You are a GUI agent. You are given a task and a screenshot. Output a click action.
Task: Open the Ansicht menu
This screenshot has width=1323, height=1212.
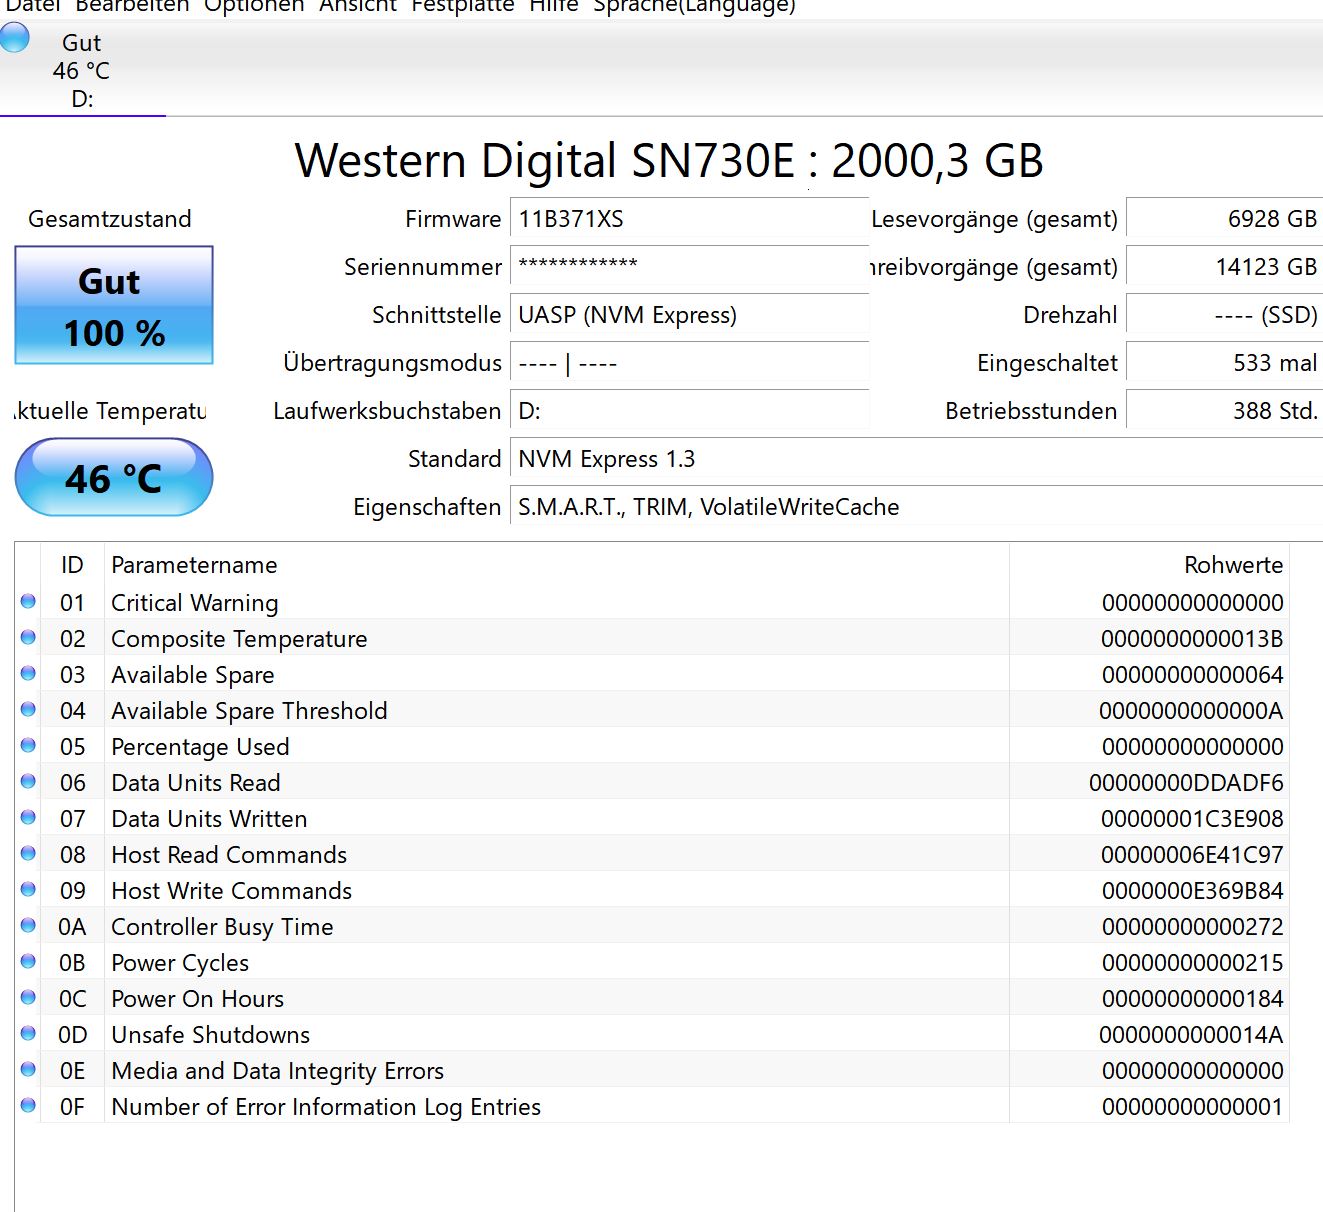click(358, 6)
